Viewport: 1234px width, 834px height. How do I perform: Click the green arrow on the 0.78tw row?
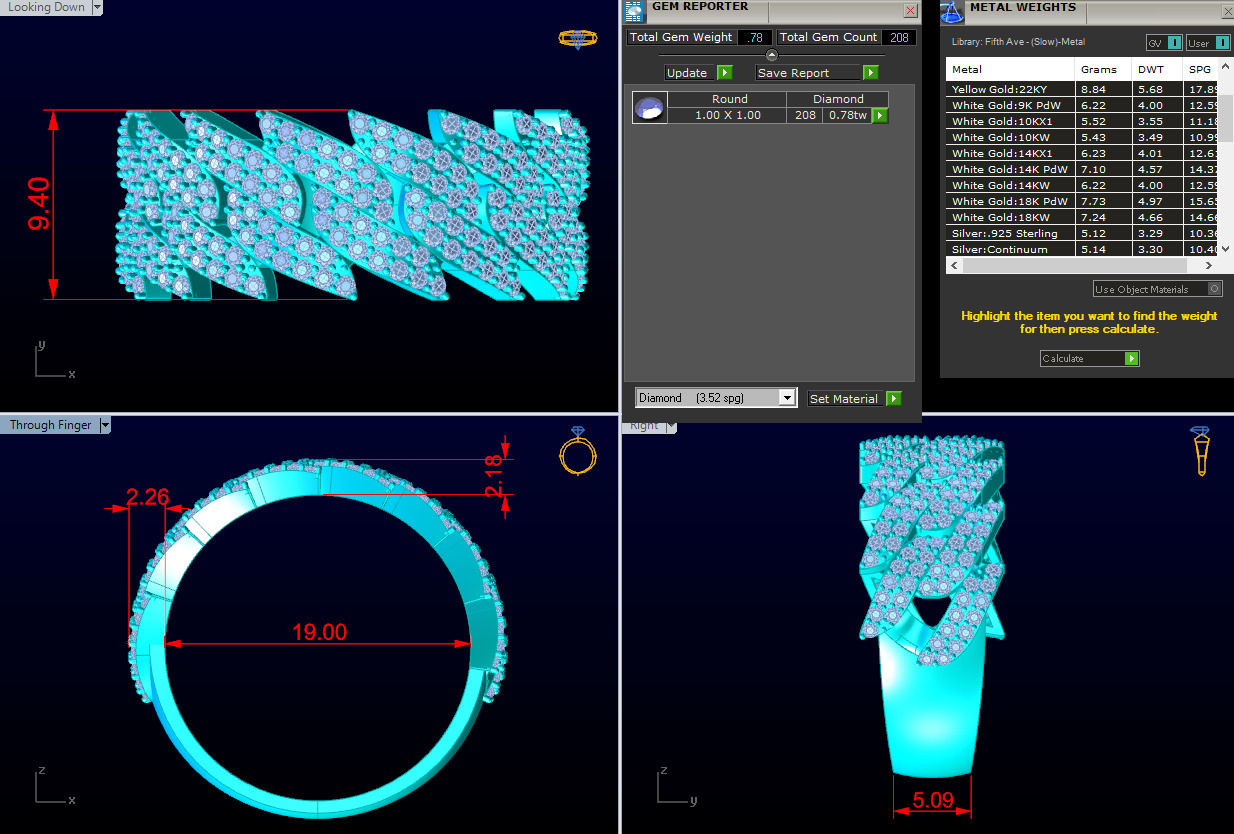click(x=880, y=116)
